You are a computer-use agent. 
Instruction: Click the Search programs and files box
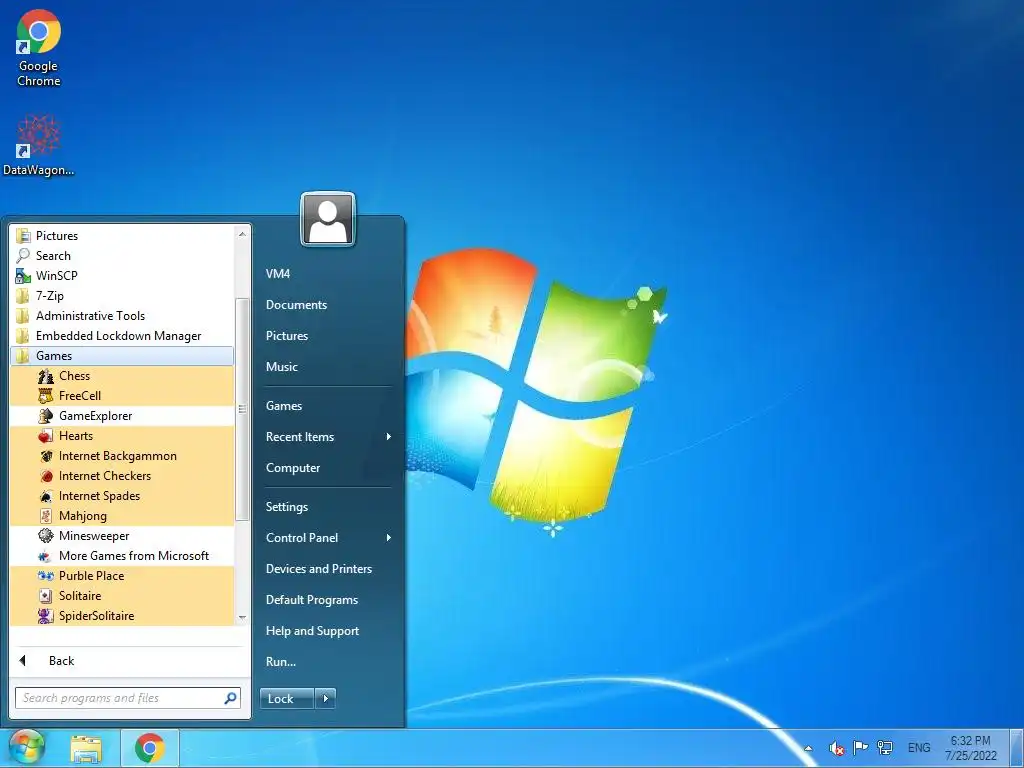click(x=128, y=698)
